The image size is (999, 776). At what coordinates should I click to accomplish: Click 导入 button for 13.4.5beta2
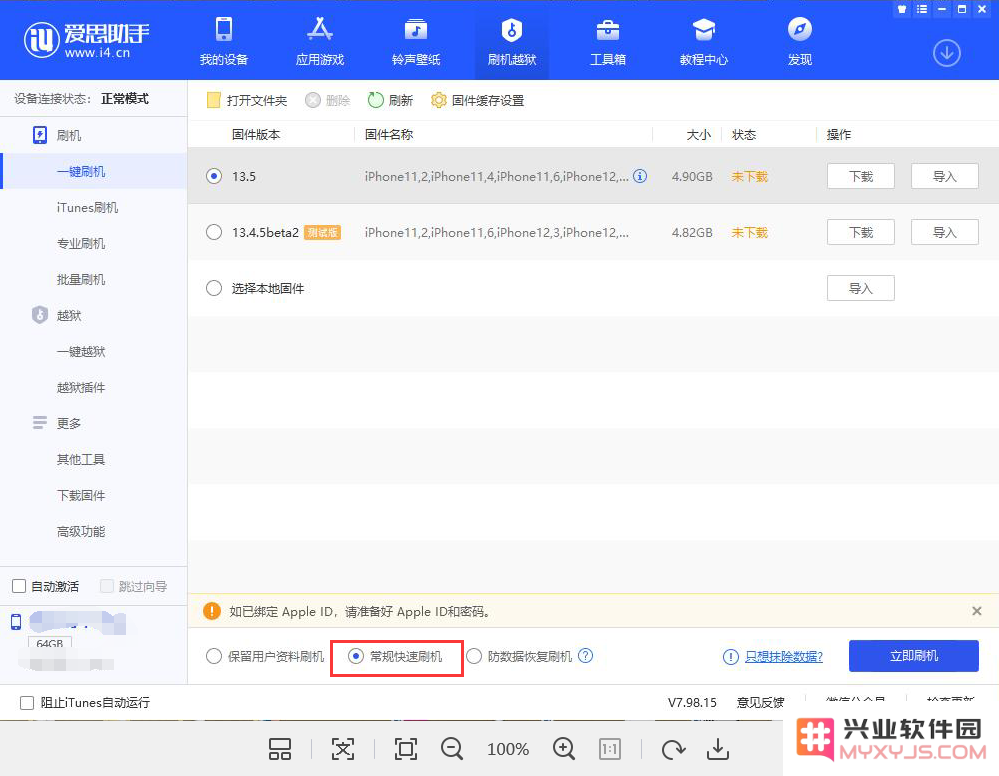[x=945, y=232]
